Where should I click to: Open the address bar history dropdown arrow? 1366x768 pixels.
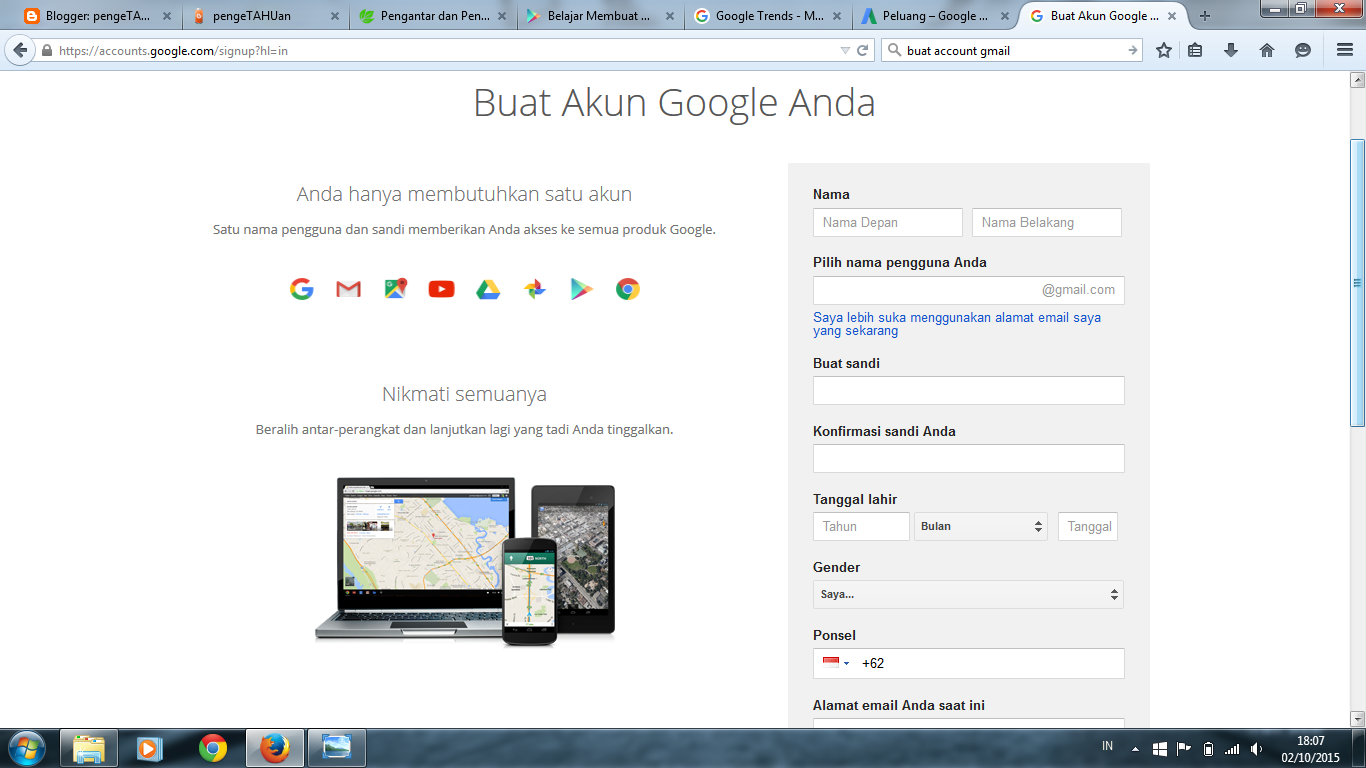(845, 50)
